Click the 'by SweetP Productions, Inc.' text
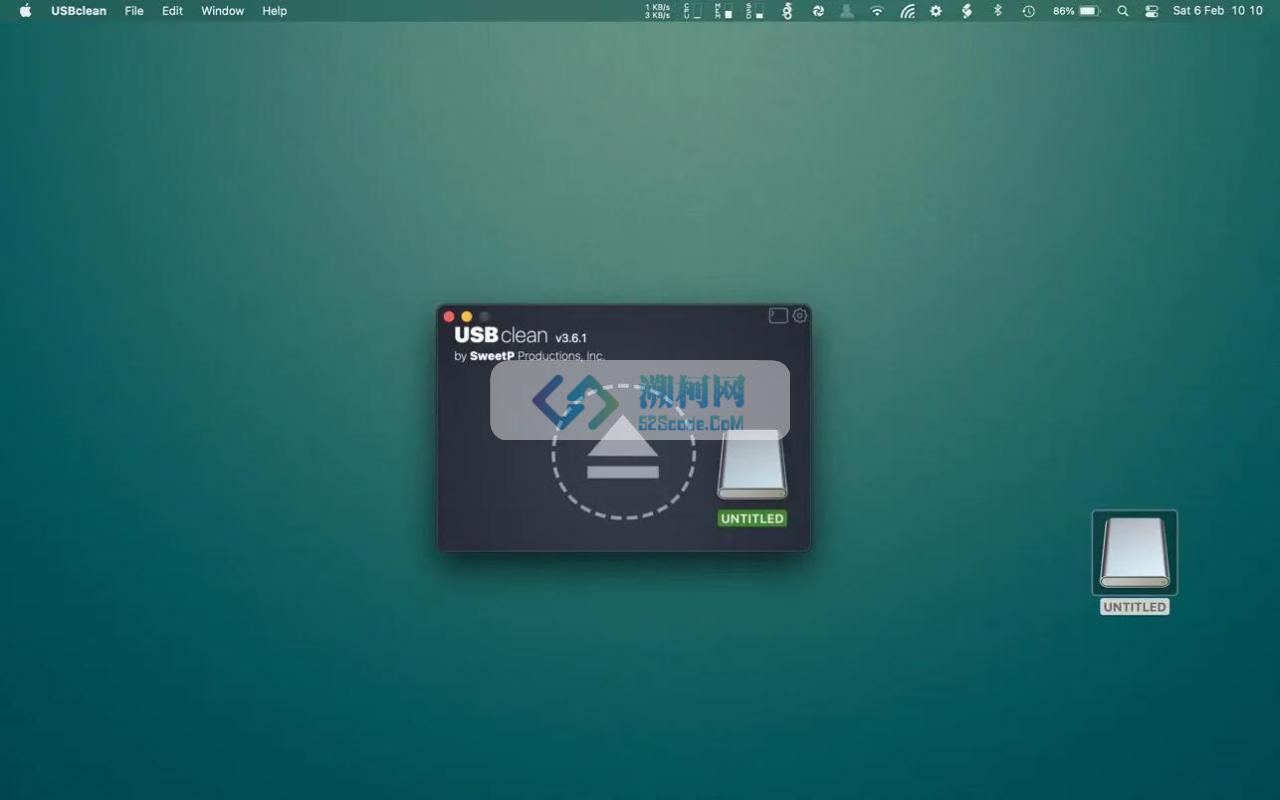This screenshot has width=1280, height=800. pyautogui.click(x=529, y=356)
